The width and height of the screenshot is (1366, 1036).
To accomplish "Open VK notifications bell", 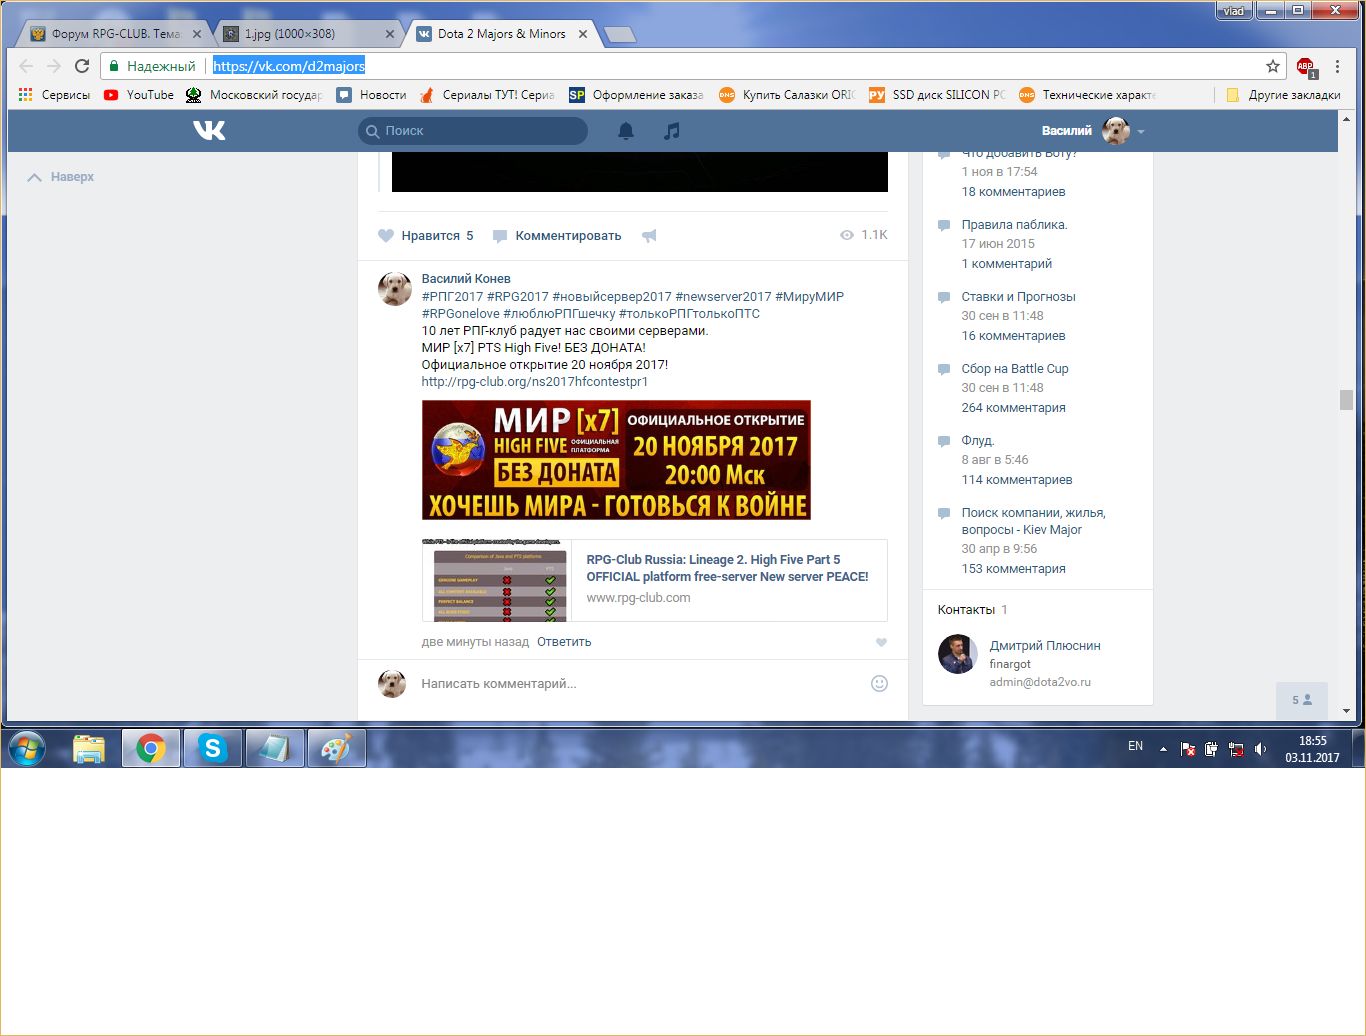I will [626, 131].
